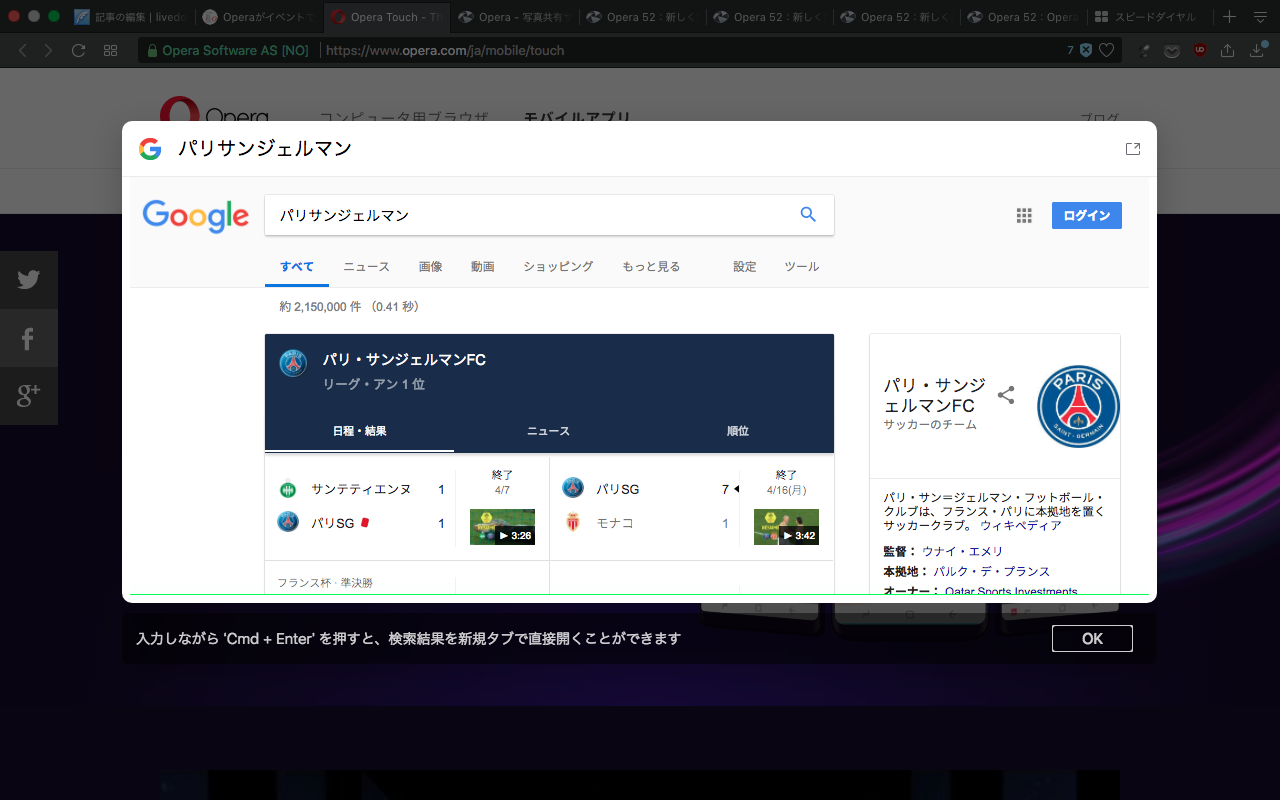Click the Twitter share sidebar icon

click(x=28, y=280)
